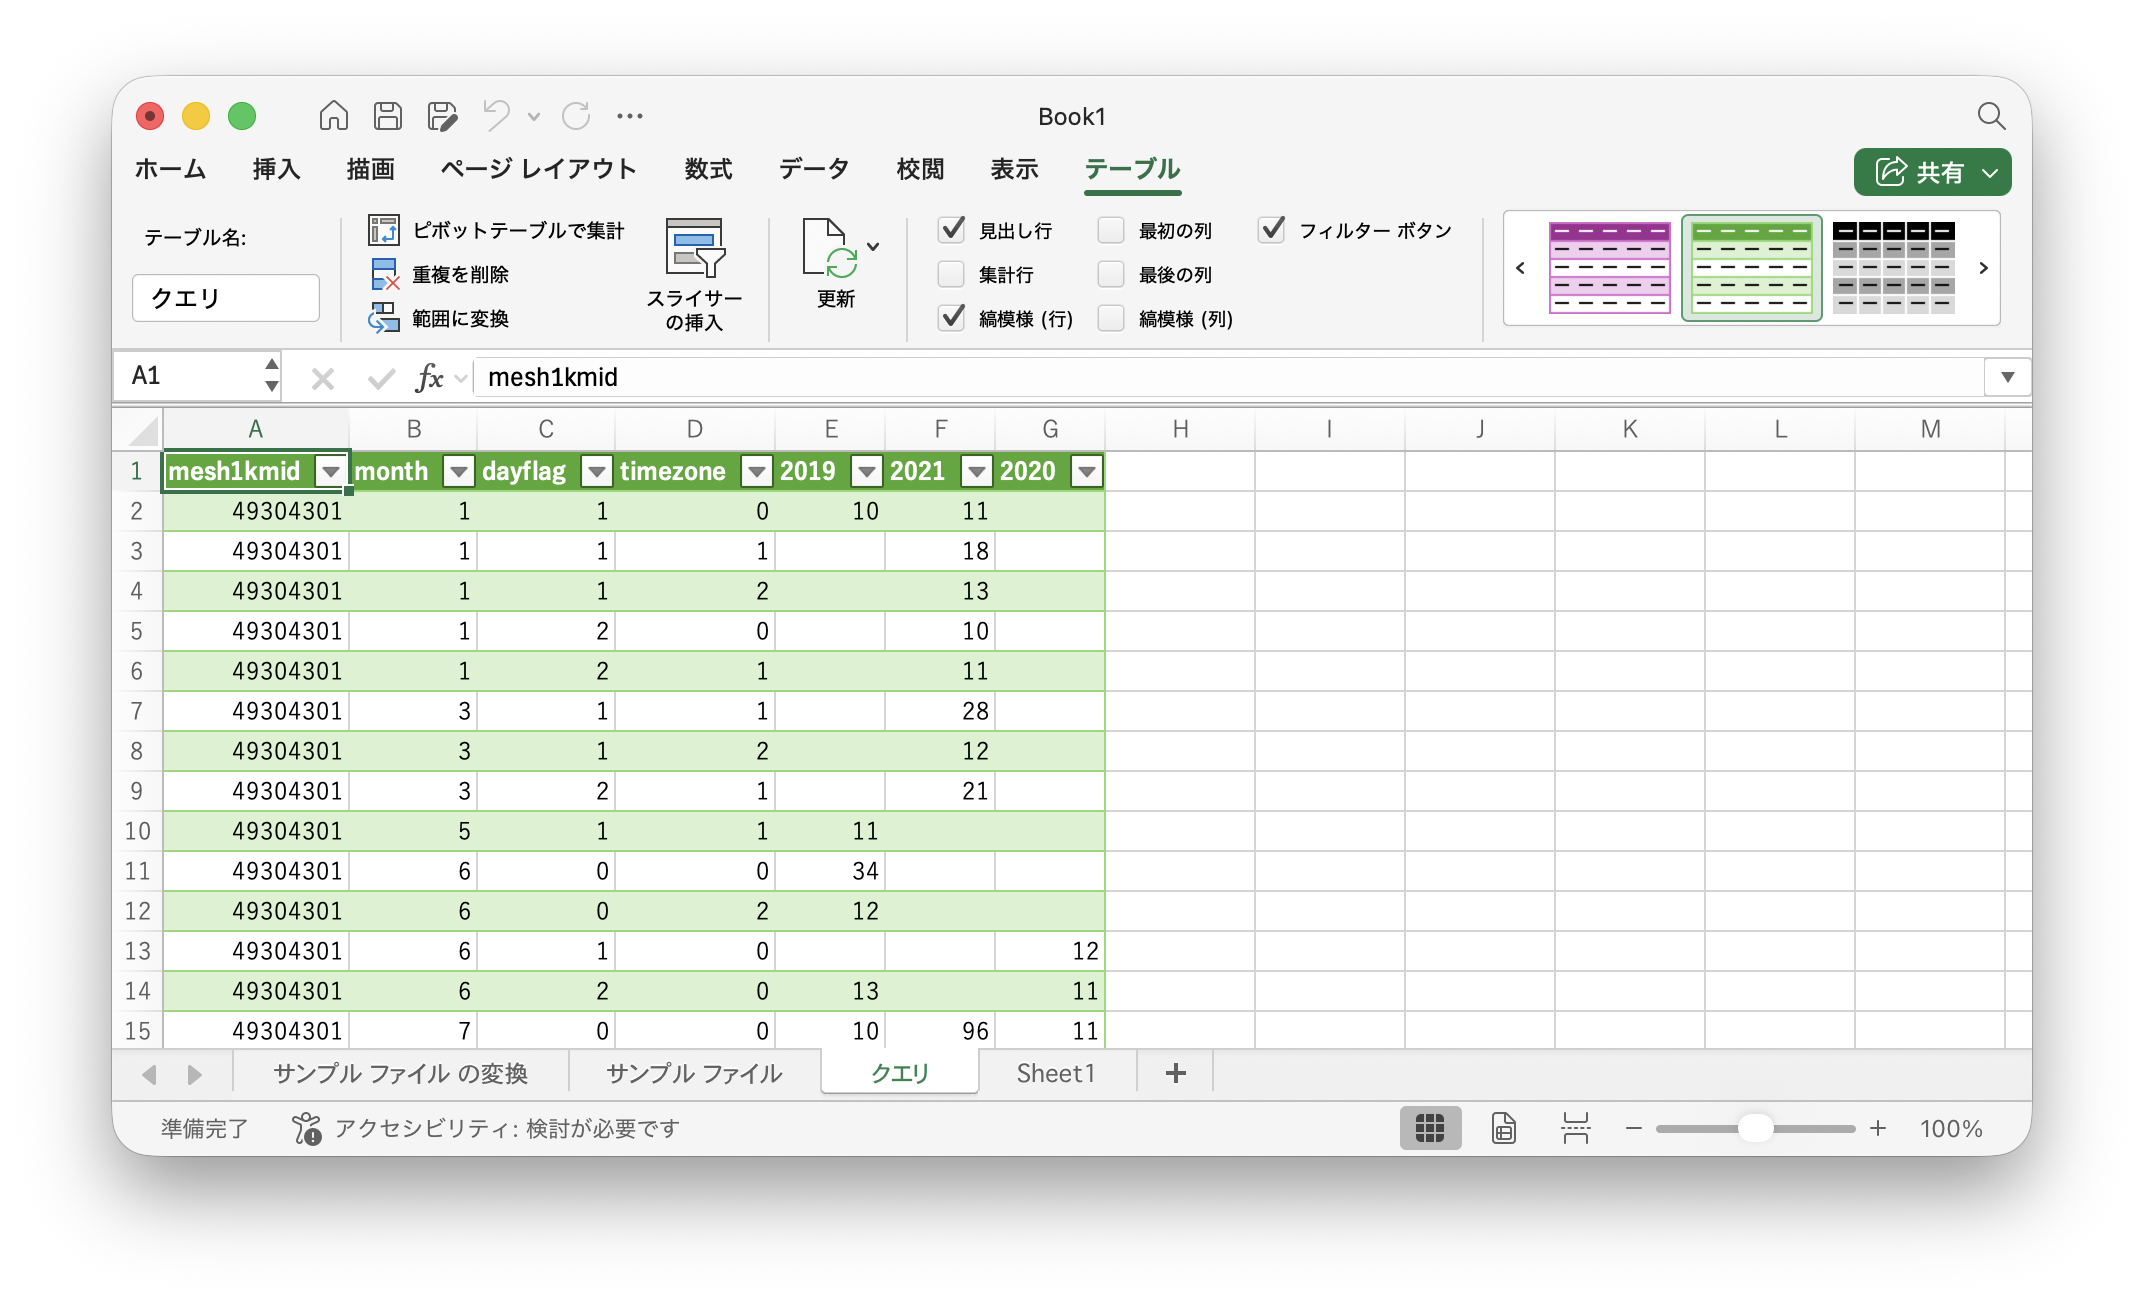The width and height of the screenshot is (2144, 1304).
Task: Click the table name input field
Action: click(226, 298)
